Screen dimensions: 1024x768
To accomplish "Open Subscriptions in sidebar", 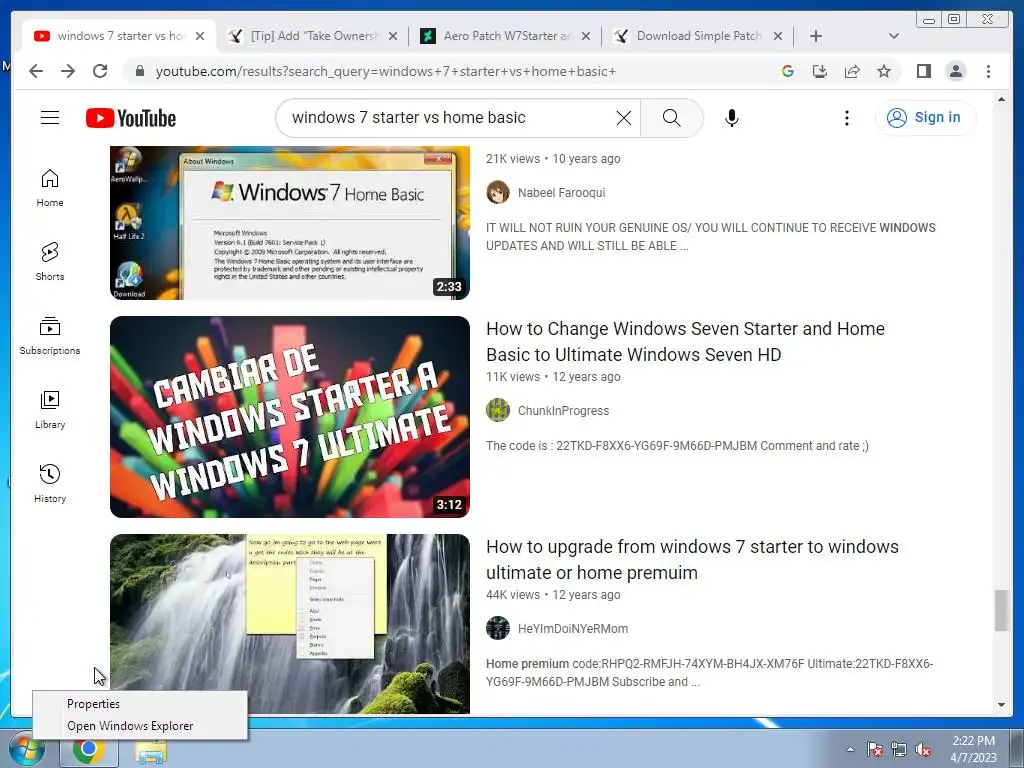I will 50,336.
